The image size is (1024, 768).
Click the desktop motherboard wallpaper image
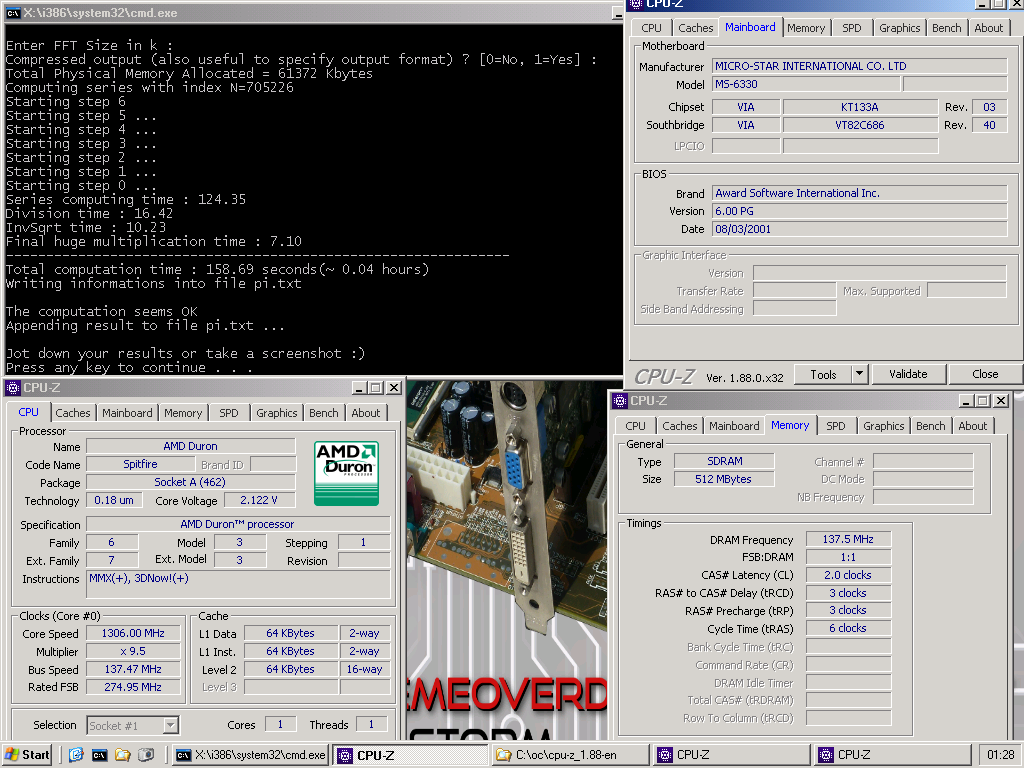(507, 560)
